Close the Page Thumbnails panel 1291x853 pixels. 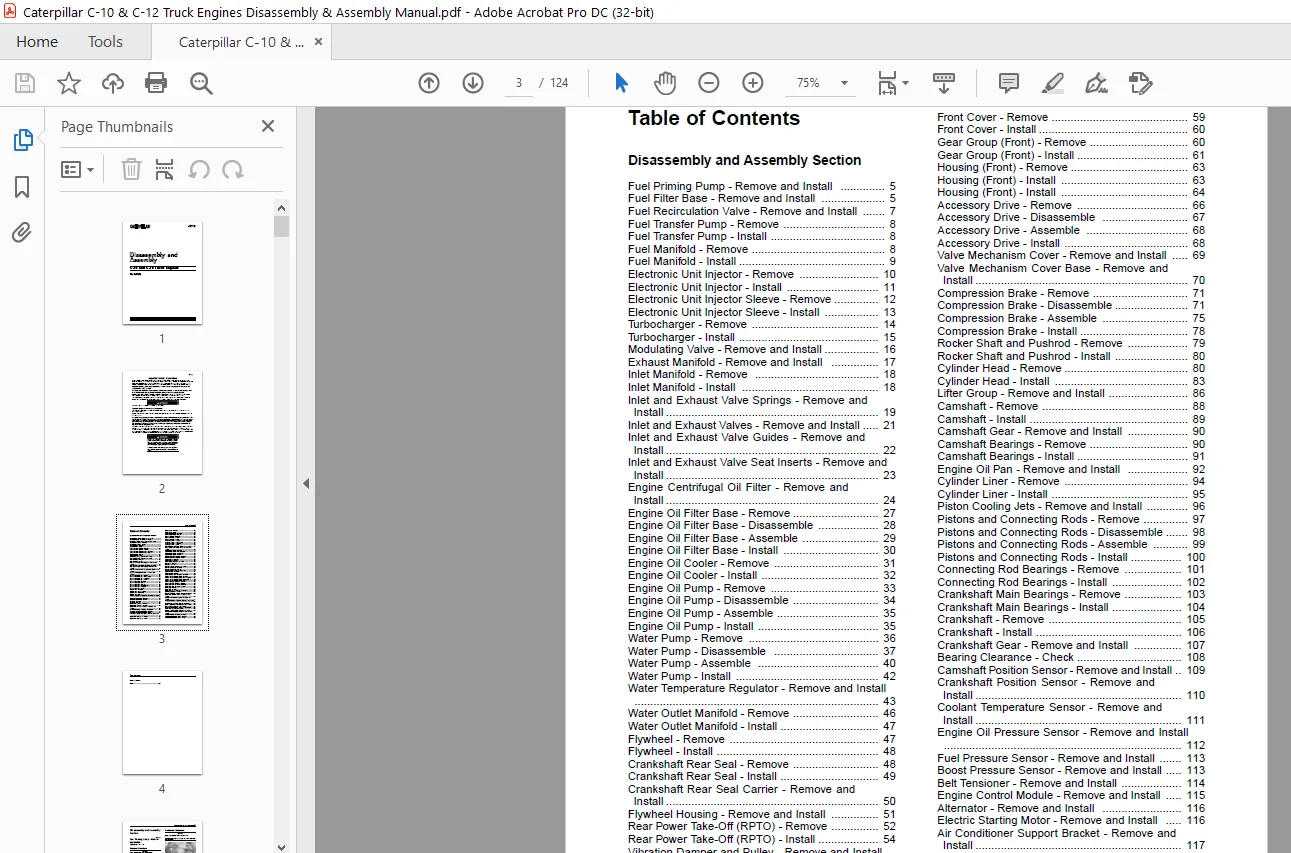268,126
